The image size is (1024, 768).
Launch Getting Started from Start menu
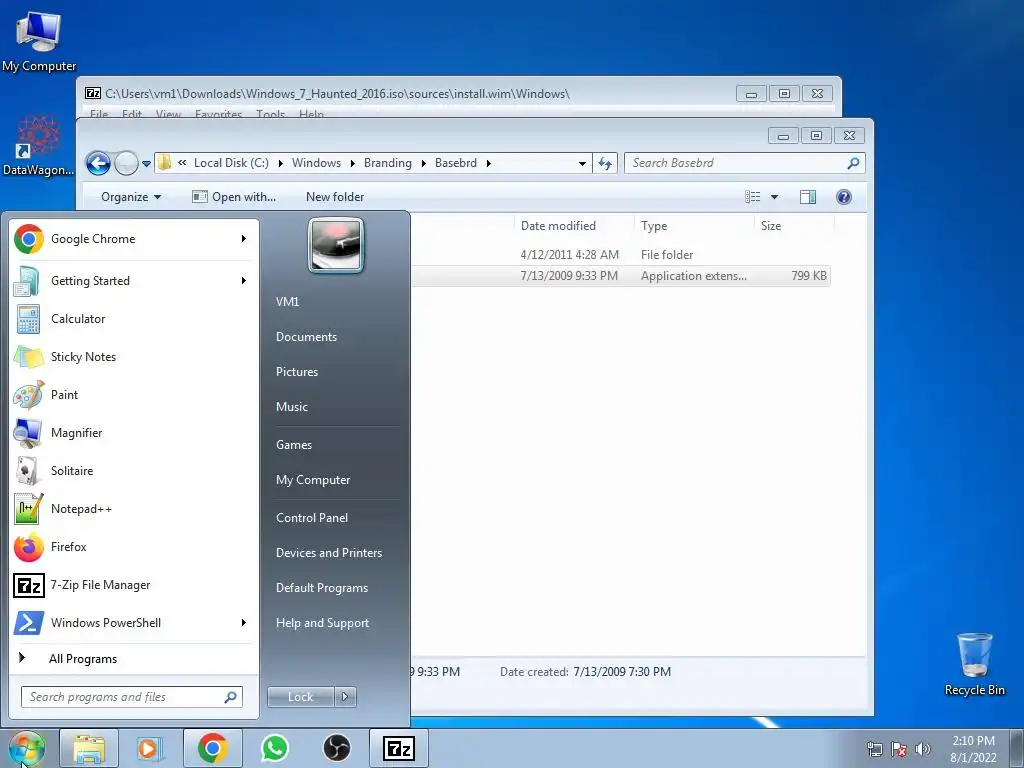134,281
